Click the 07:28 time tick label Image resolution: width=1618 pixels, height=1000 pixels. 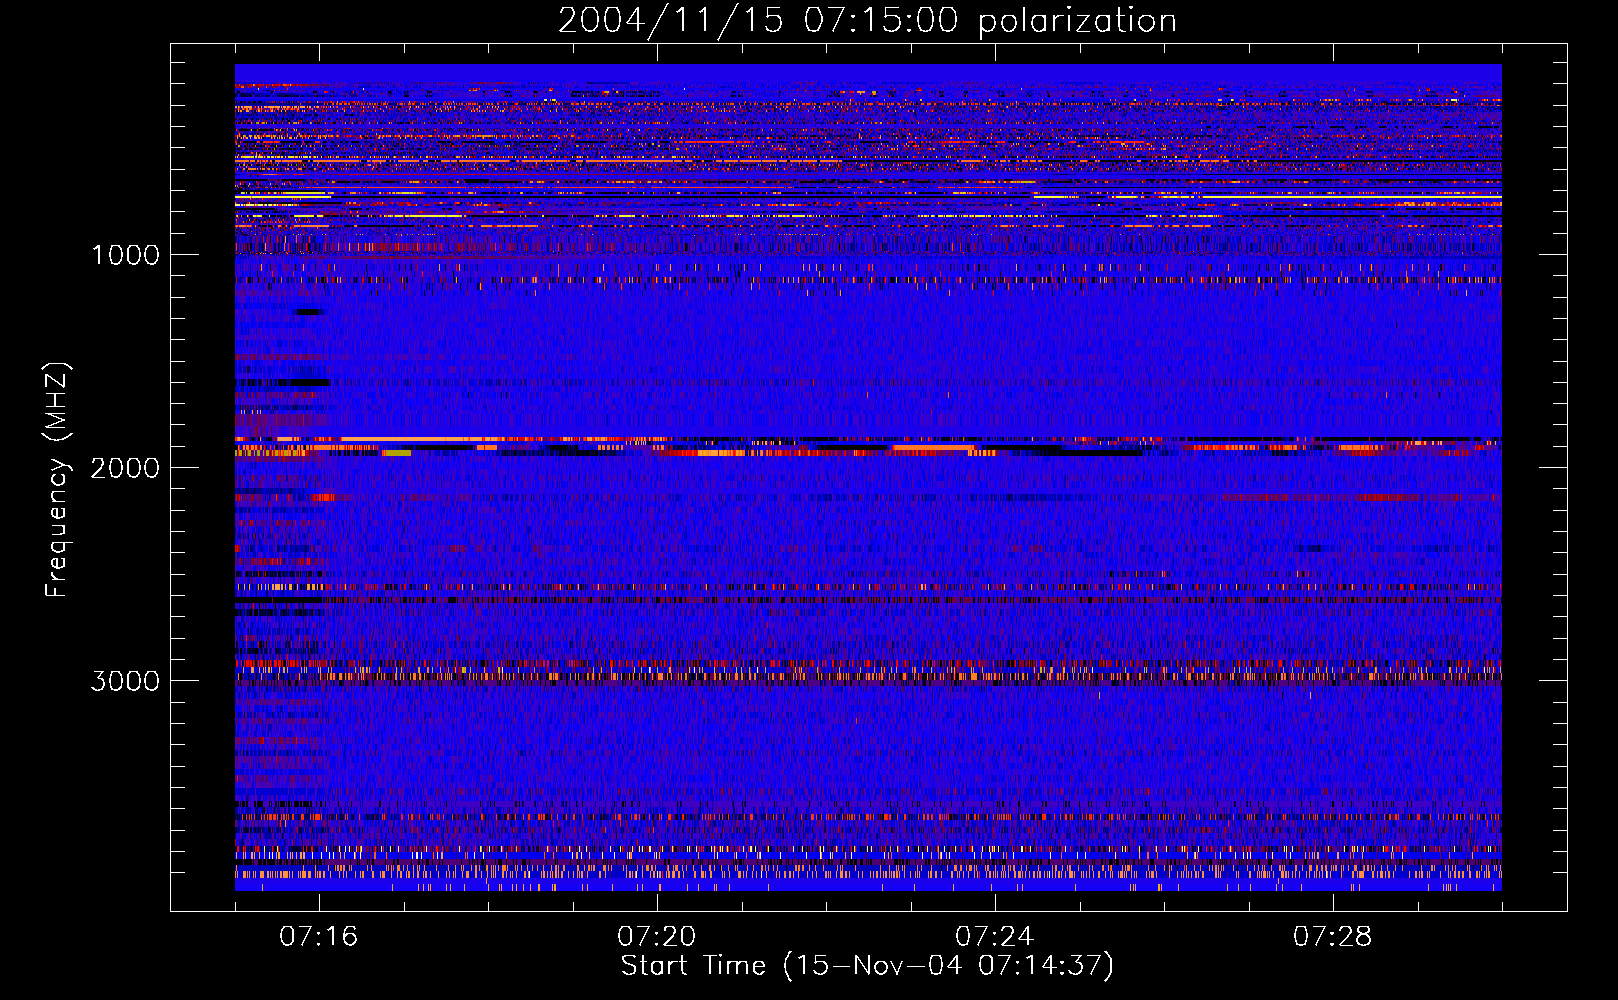(1332, 937)
